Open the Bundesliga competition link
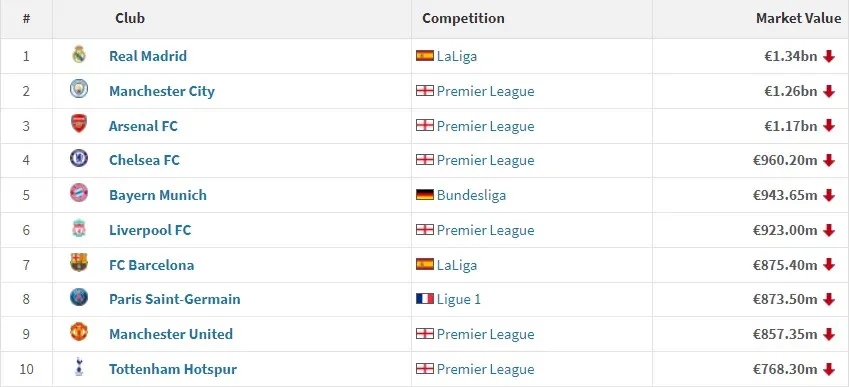 pyautogui.click(x=472, y=195)
